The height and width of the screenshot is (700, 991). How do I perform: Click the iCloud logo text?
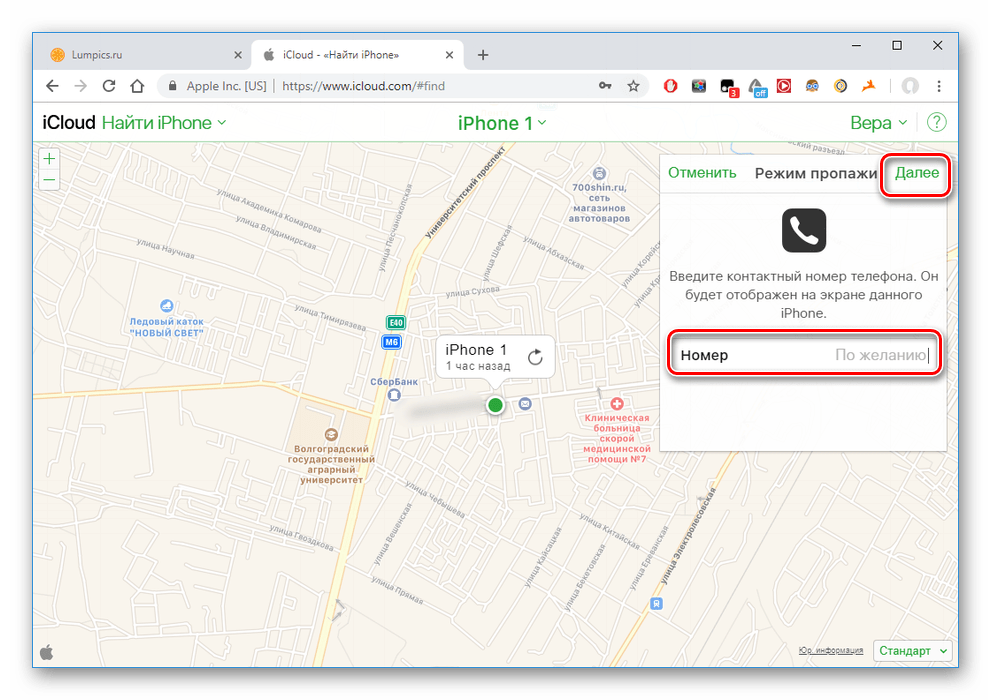pos(68,123)
